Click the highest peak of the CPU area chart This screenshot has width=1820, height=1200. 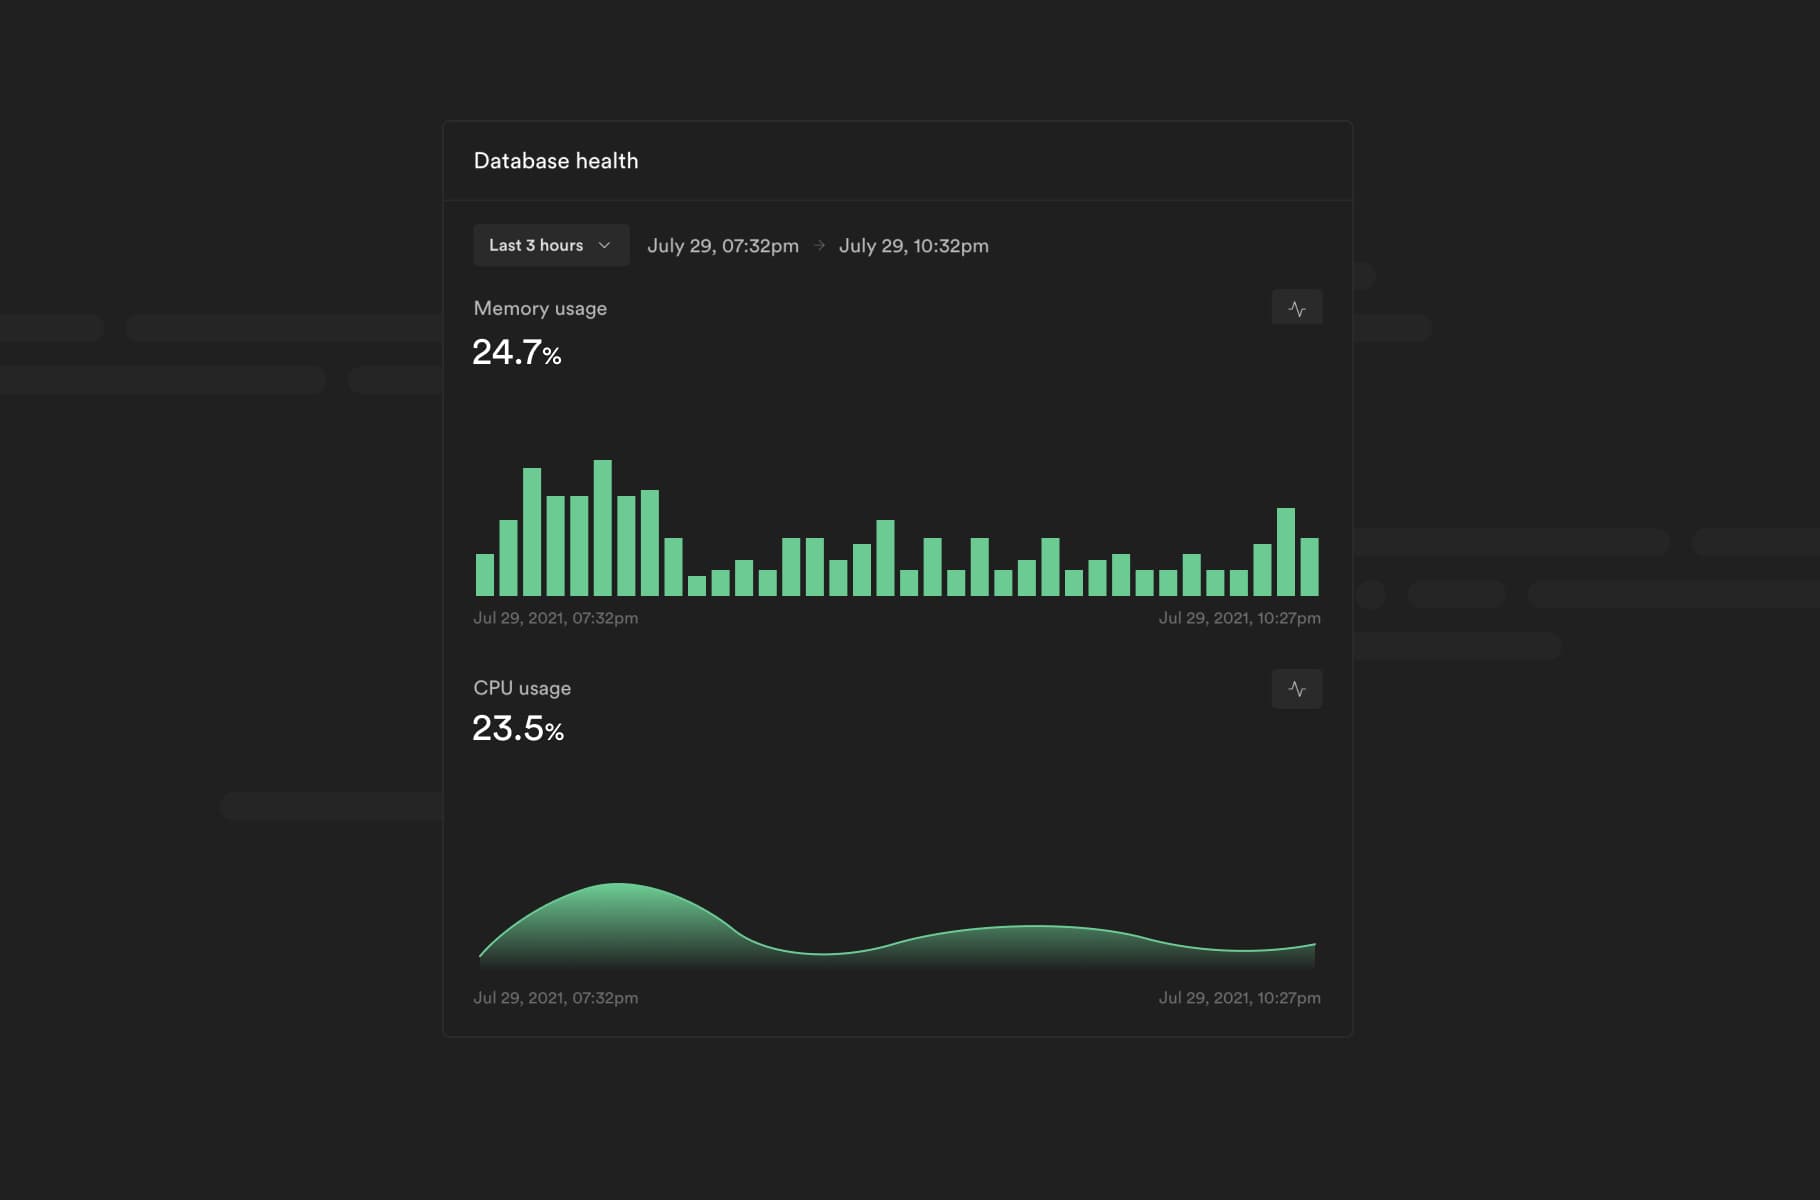(x=618, y=886)
